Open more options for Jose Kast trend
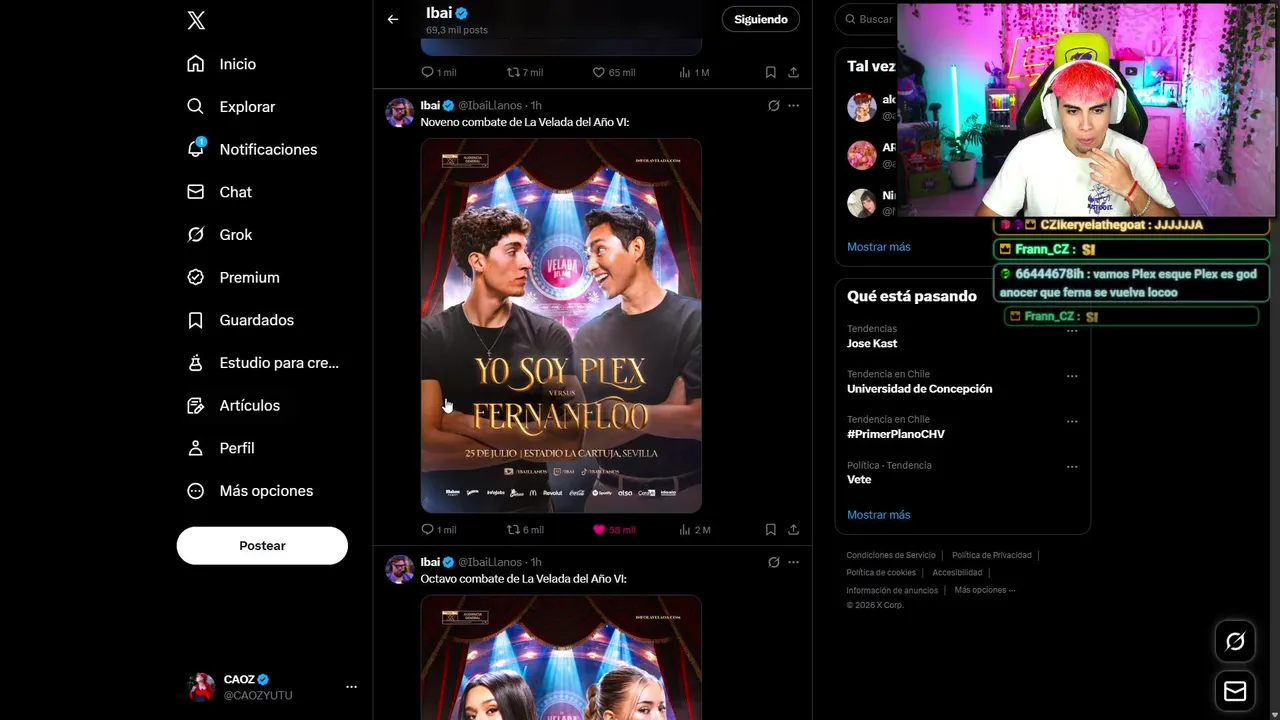 tap(1072, 331)
